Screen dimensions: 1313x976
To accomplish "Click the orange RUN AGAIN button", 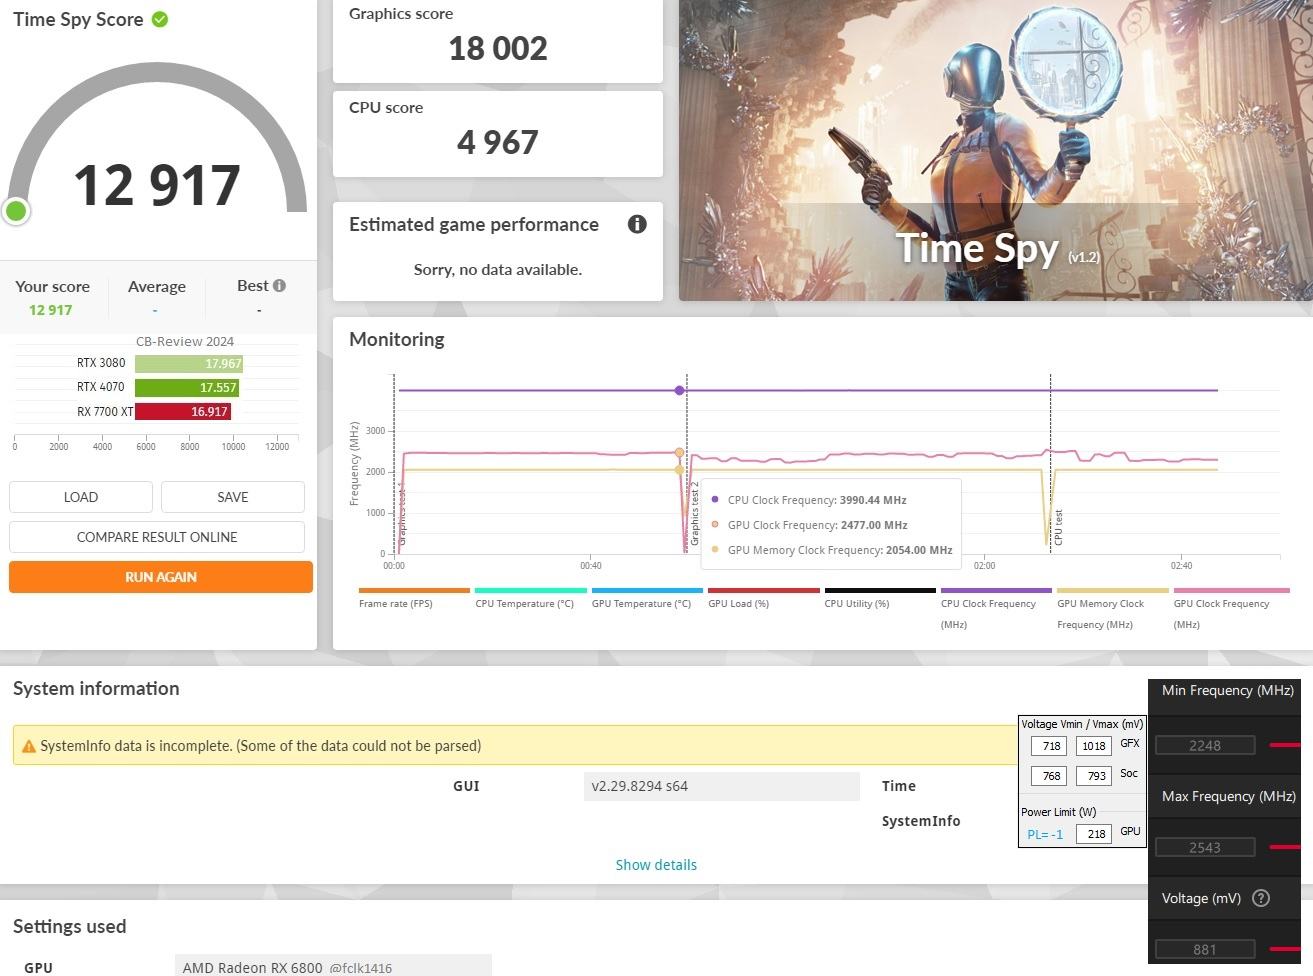I will click(161, 577).
